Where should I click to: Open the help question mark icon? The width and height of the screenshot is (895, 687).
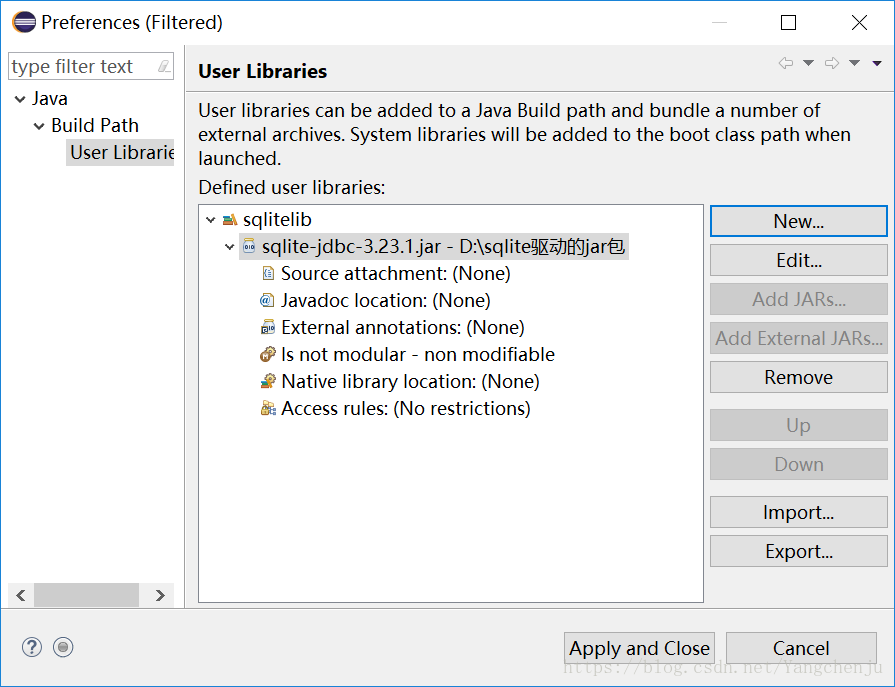coord(32,647)
